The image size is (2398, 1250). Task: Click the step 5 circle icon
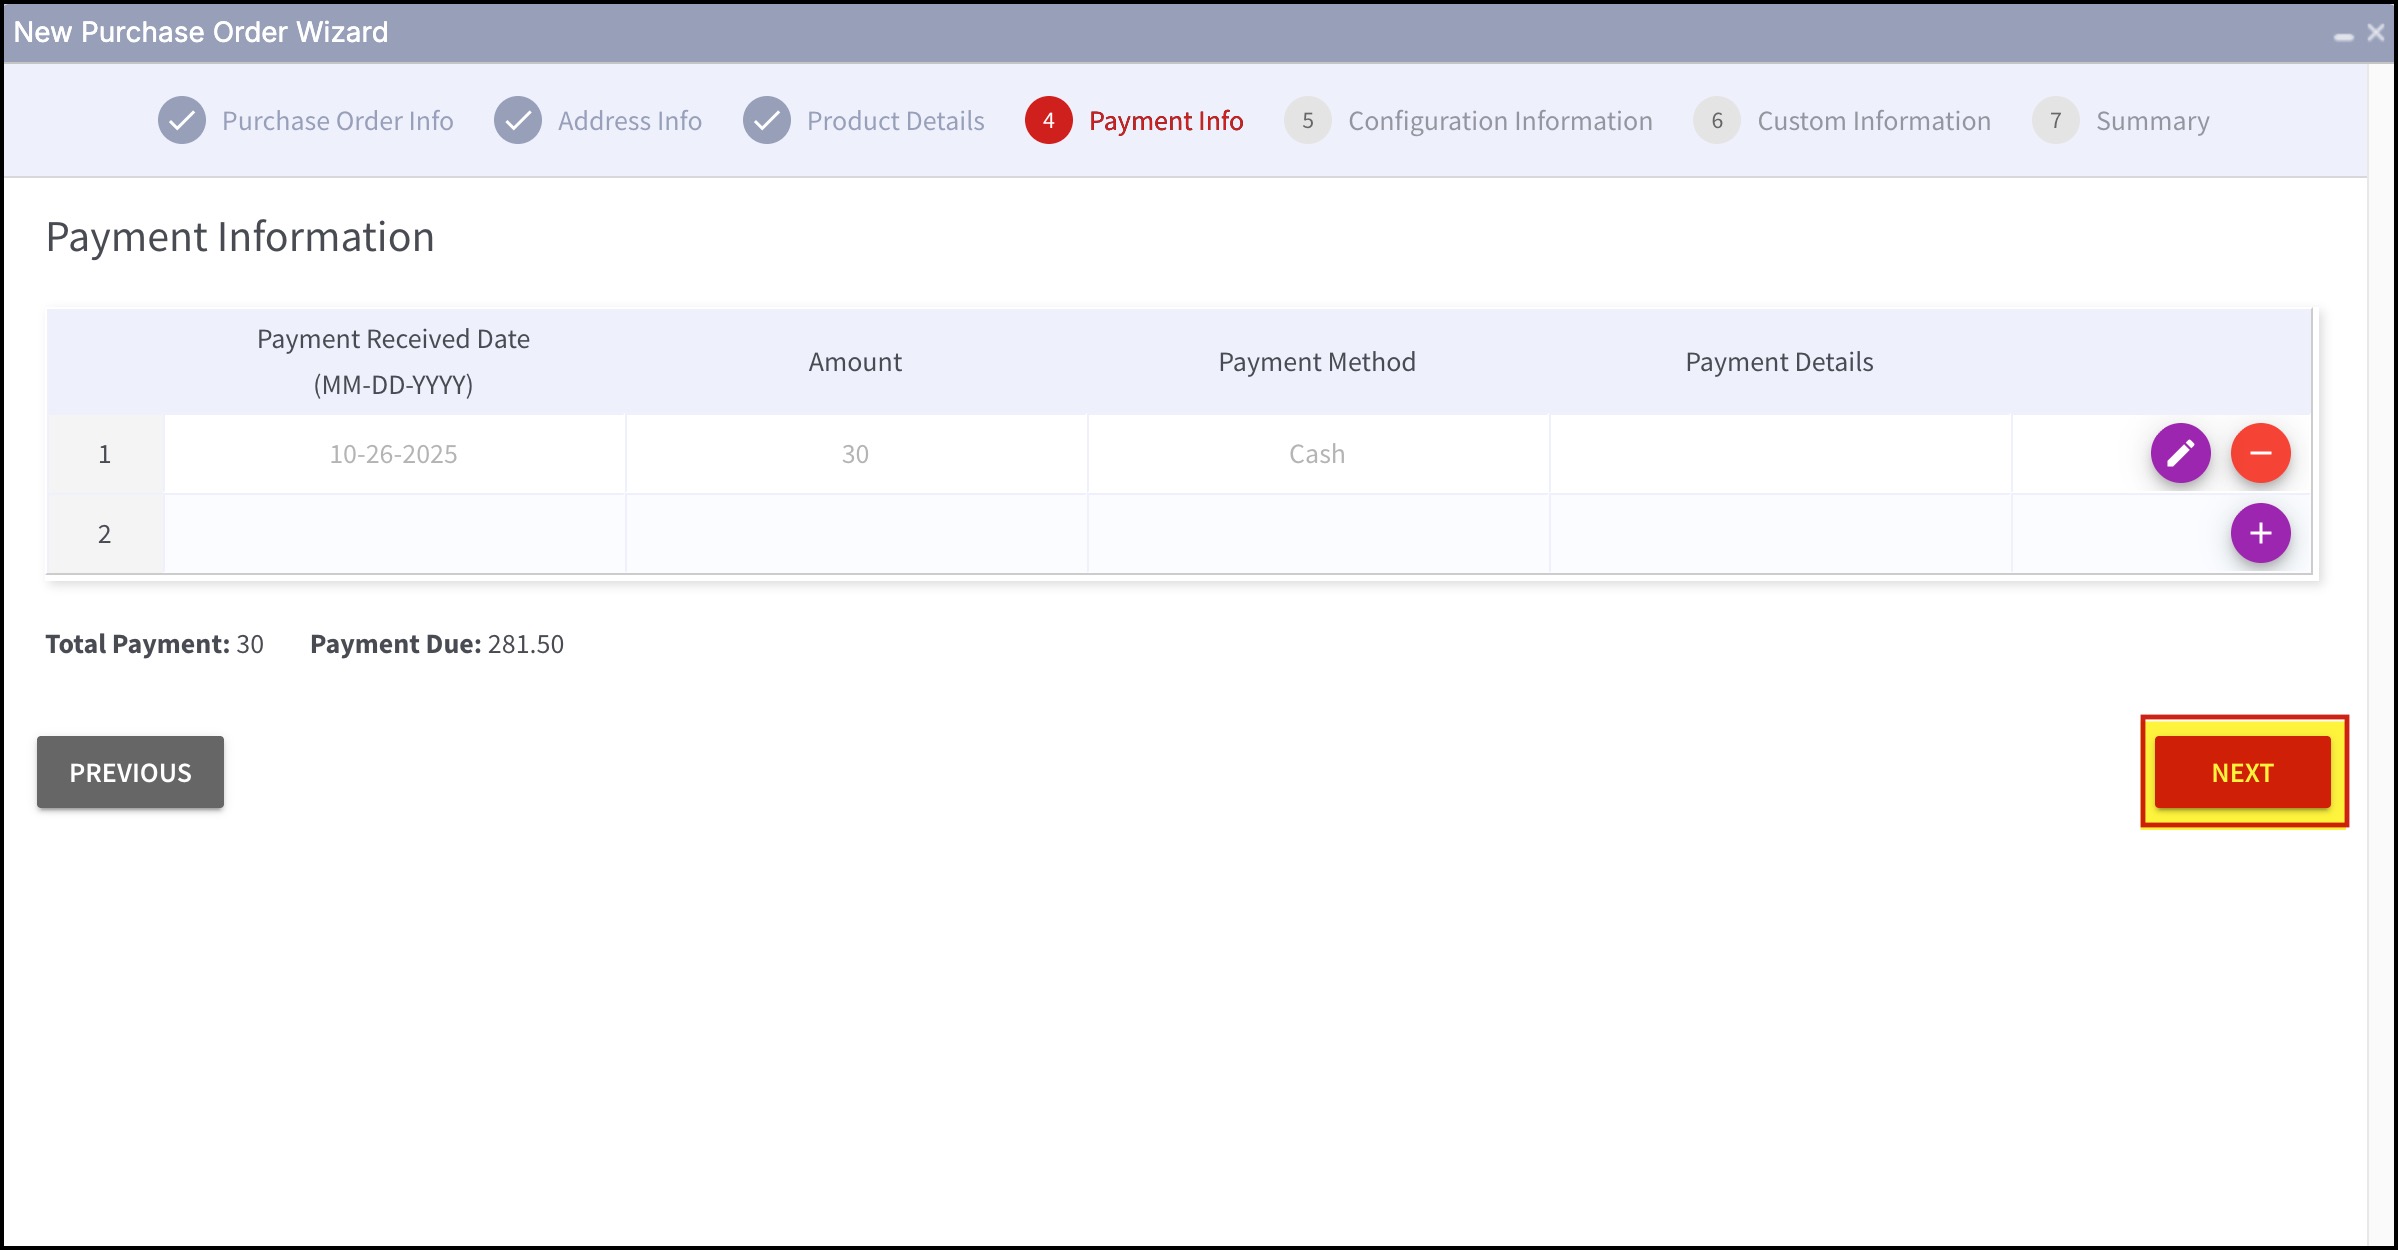[1307, 121]
